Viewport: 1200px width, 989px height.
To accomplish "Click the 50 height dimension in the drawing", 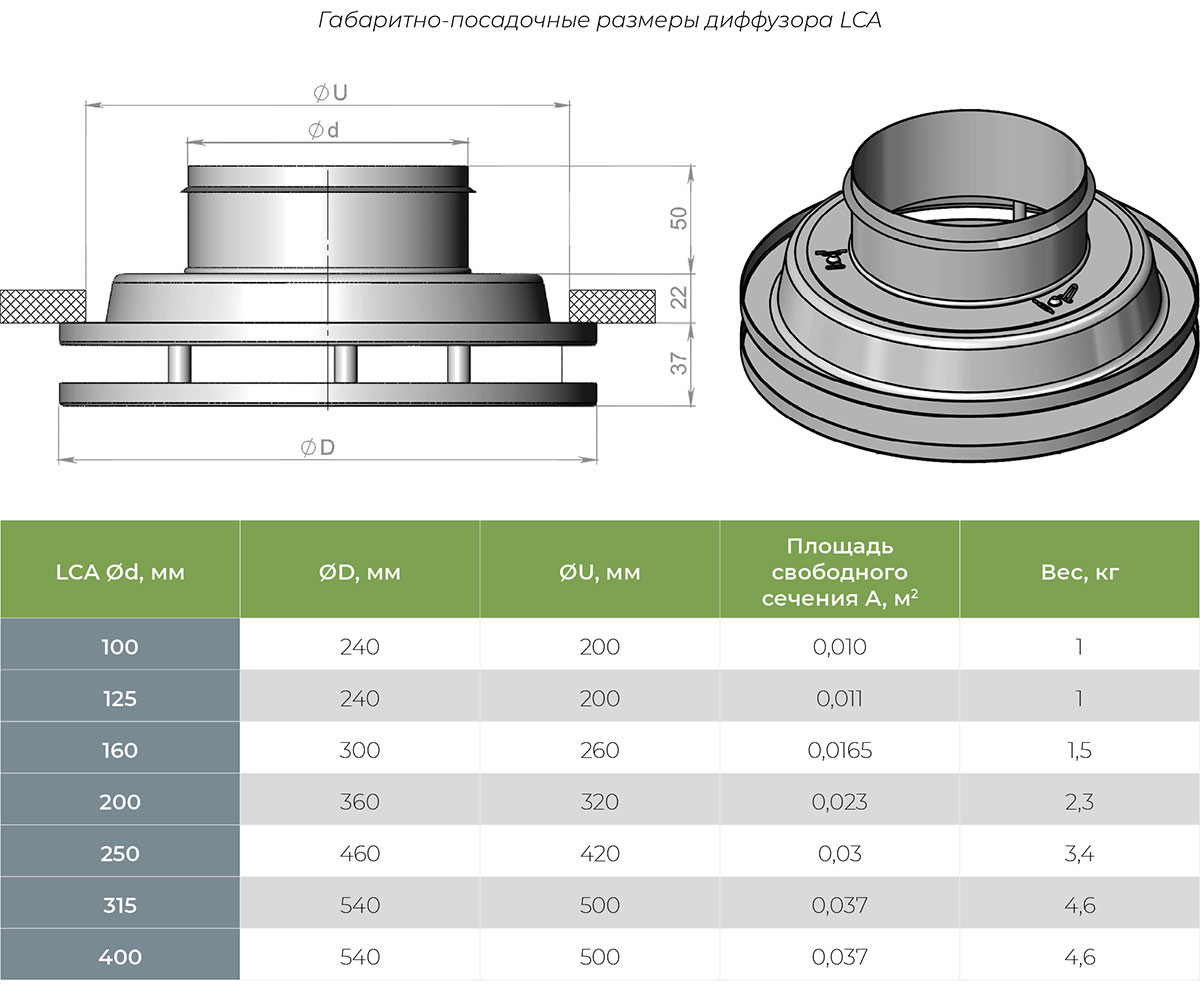I will pyautogui.click(x=678, y=219).
